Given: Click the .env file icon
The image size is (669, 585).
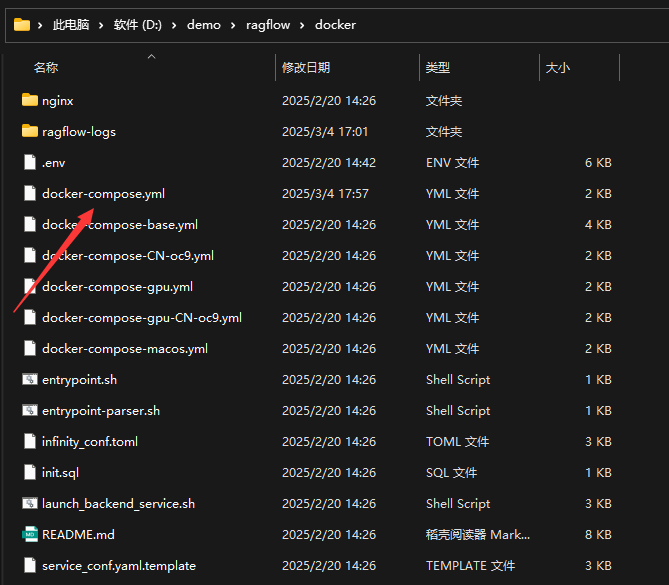Looking at the screenshot, I should coord(29,162).
